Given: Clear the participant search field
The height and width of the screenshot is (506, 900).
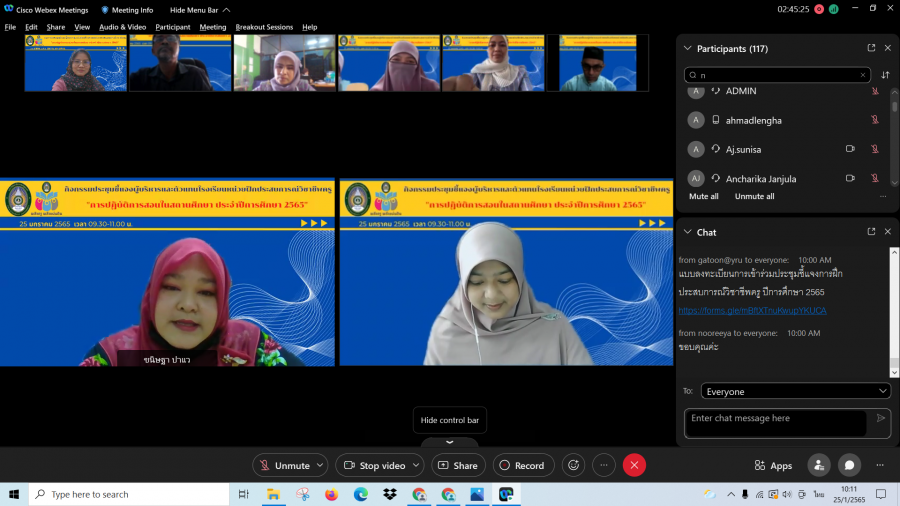Looking at the screenshot, I should (863, 75).
